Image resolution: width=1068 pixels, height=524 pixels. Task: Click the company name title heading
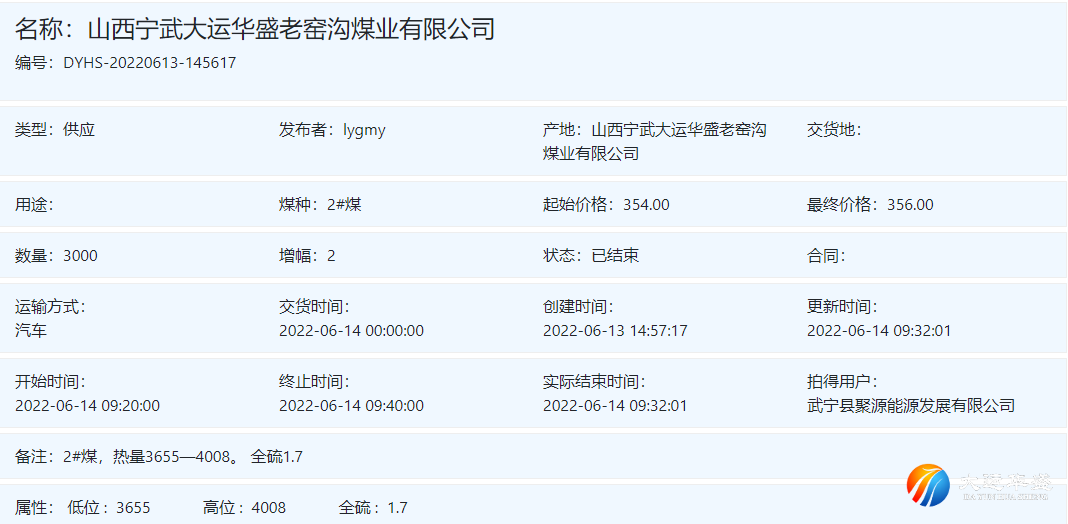point(255,29)
